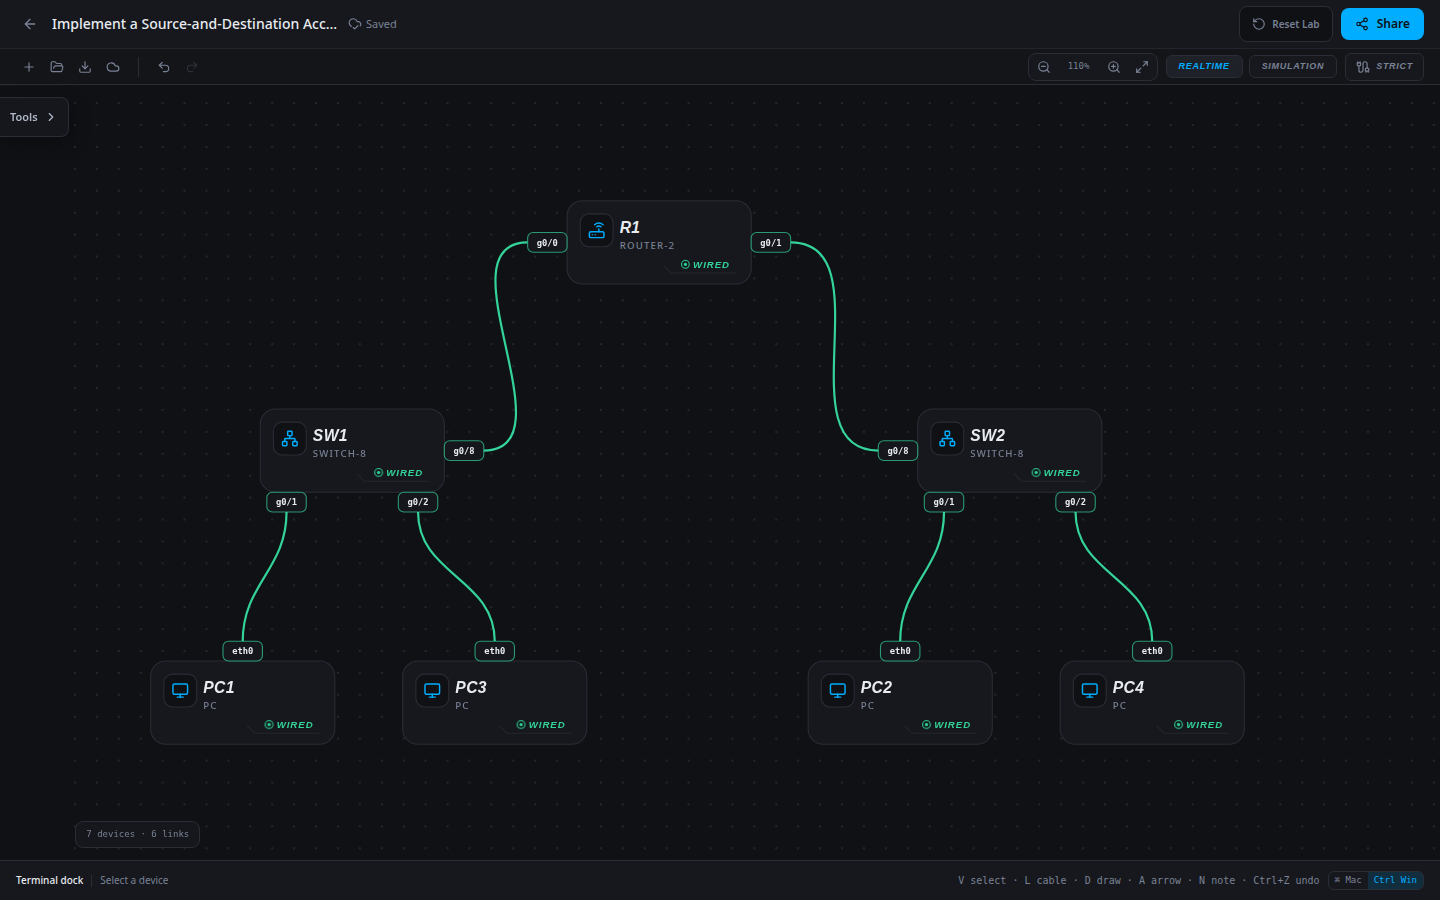The height and width of the screenshot is (900, 1440).
Task: Click the plus (new) toolbar icon
Action: (29, 67)
